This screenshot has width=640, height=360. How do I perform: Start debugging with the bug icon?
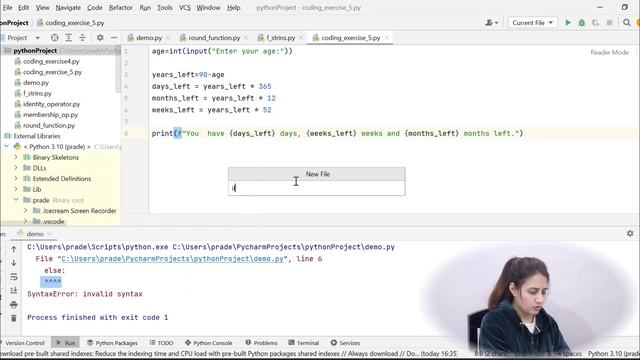582,23
